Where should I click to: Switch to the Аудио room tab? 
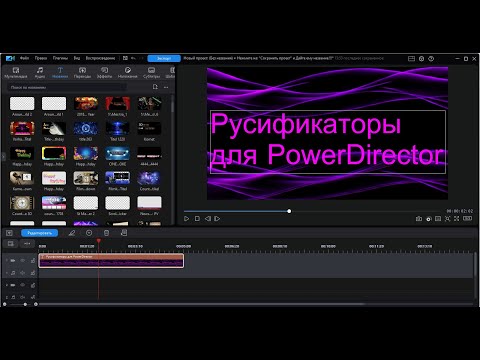(40, 73)
